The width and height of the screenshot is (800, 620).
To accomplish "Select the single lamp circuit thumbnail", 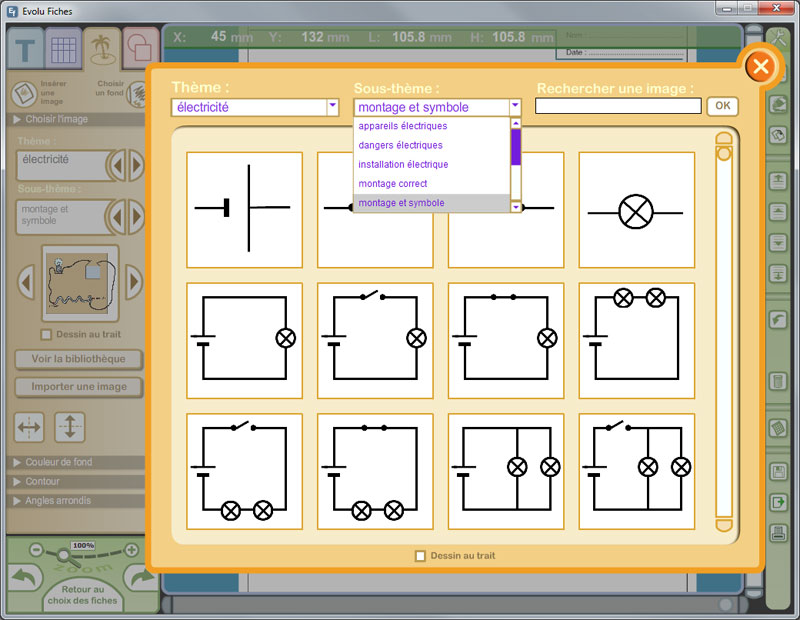I will click(x=636, y=210).
